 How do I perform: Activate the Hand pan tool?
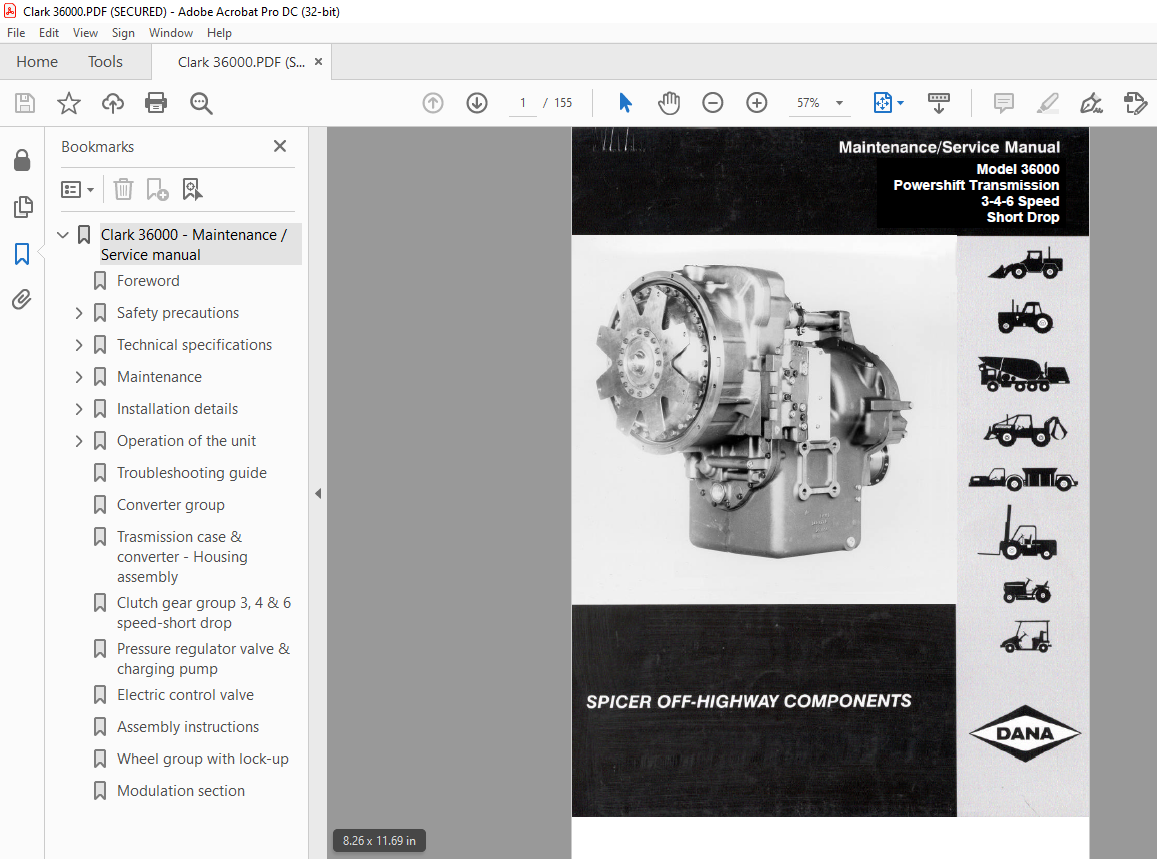669,103
